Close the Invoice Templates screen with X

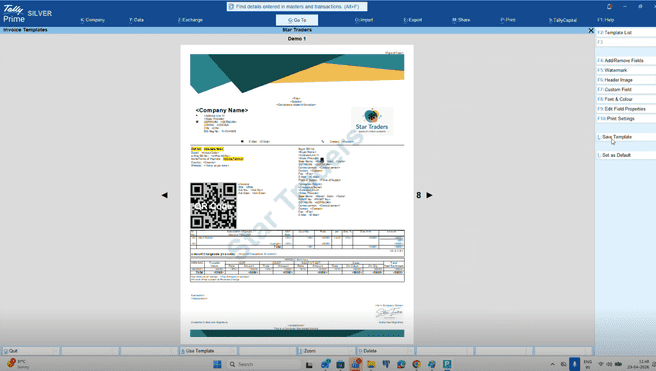[x=591, y=31]
